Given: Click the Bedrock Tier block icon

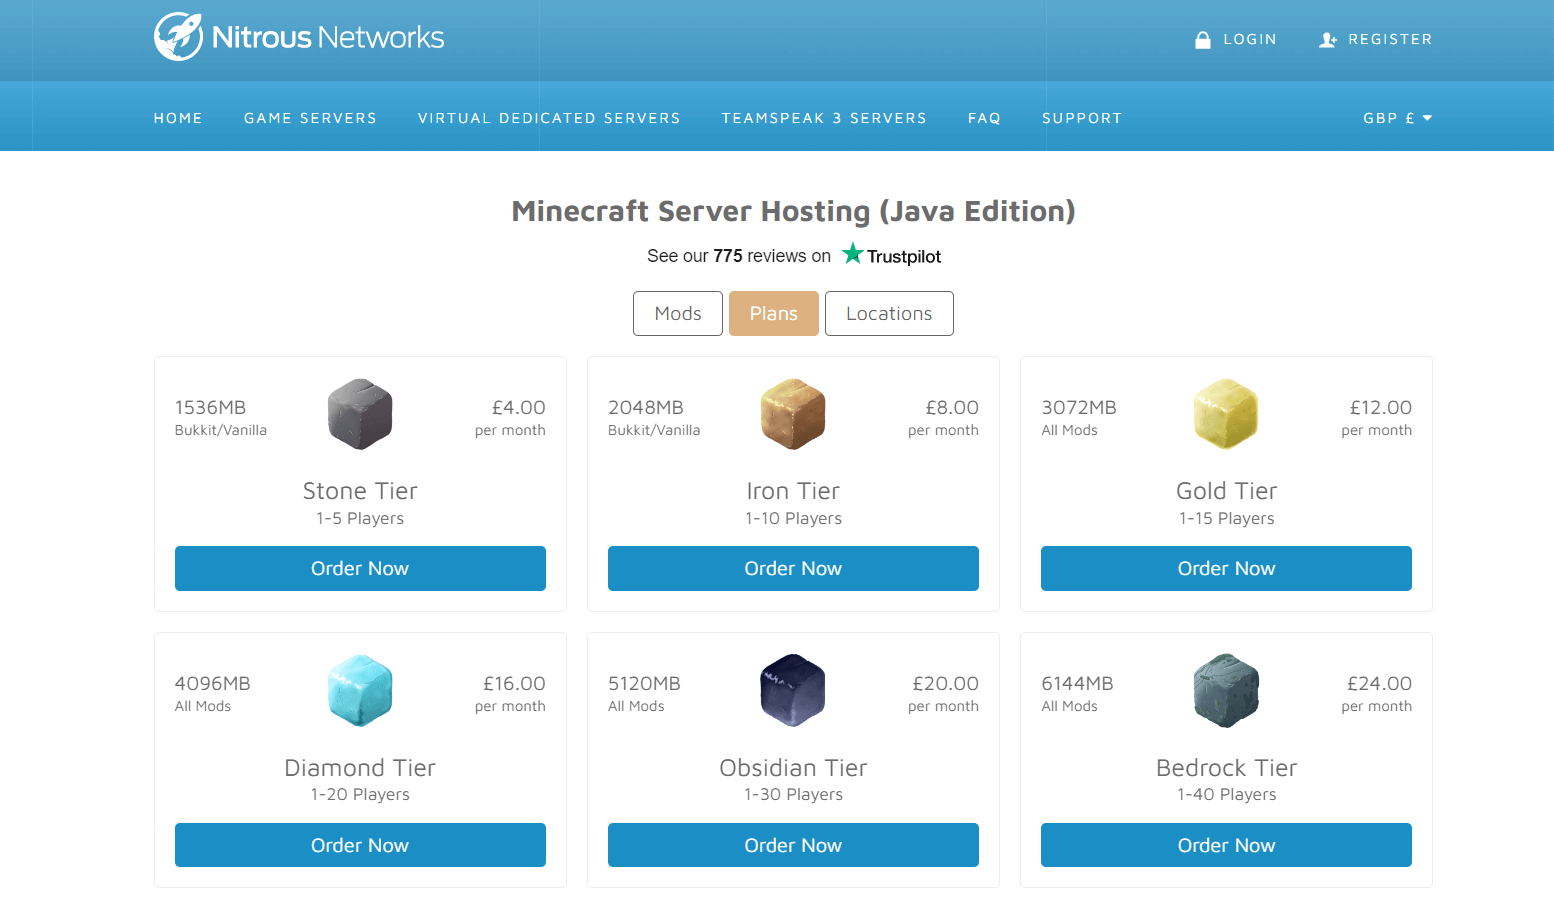Looking at the screenshot, I should [x=1226, y=691].
